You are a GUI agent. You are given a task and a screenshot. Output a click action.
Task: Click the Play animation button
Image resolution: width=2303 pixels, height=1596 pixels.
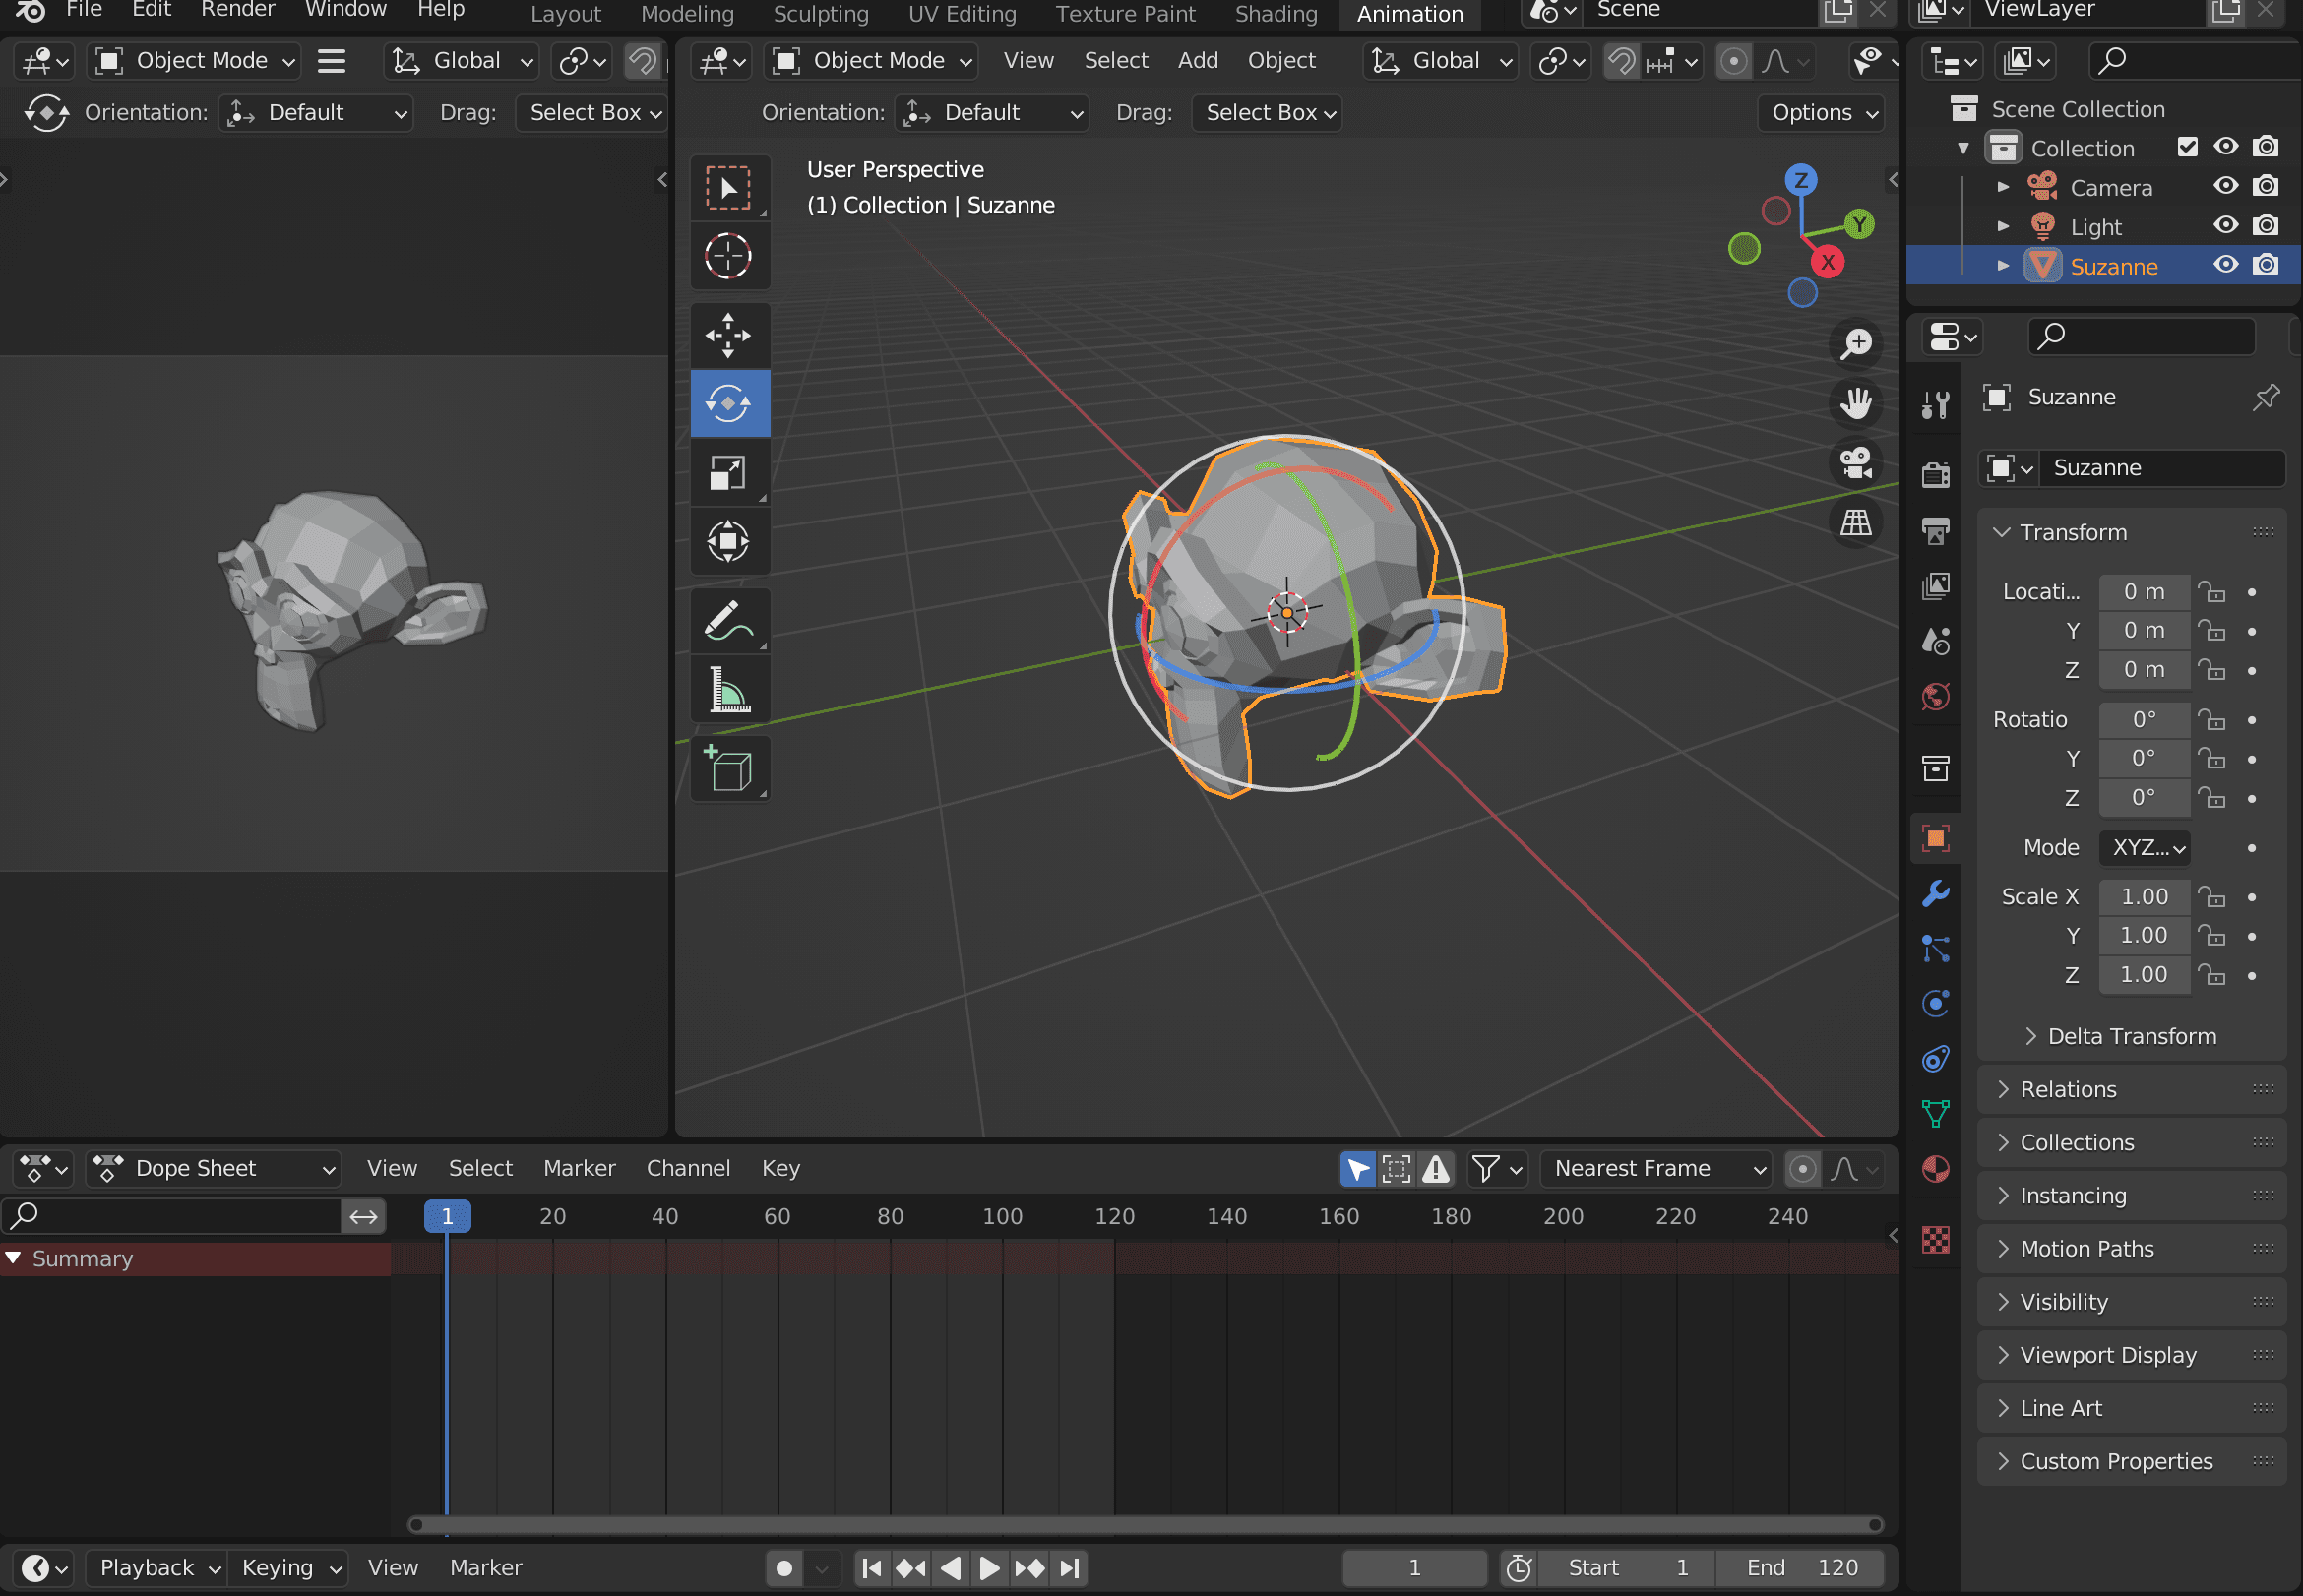(989, 1568)
